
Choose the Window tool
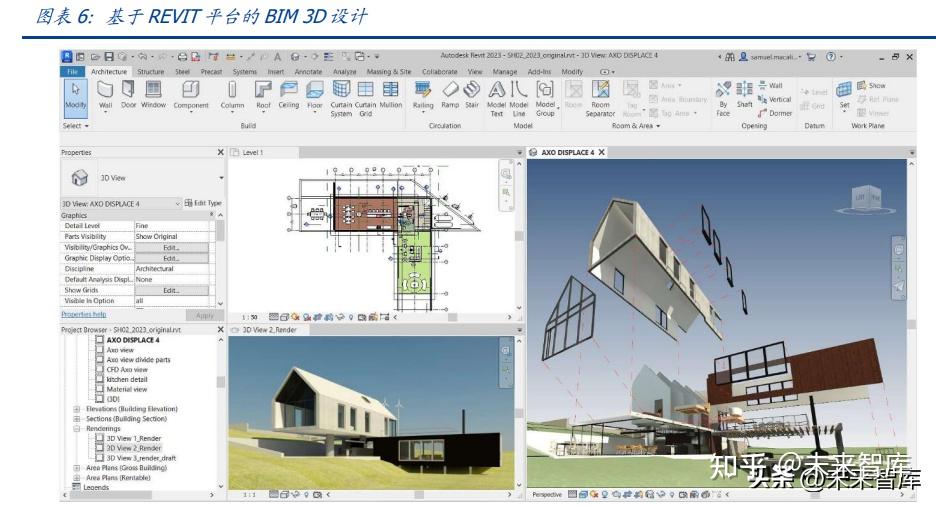tap(153, 96)
